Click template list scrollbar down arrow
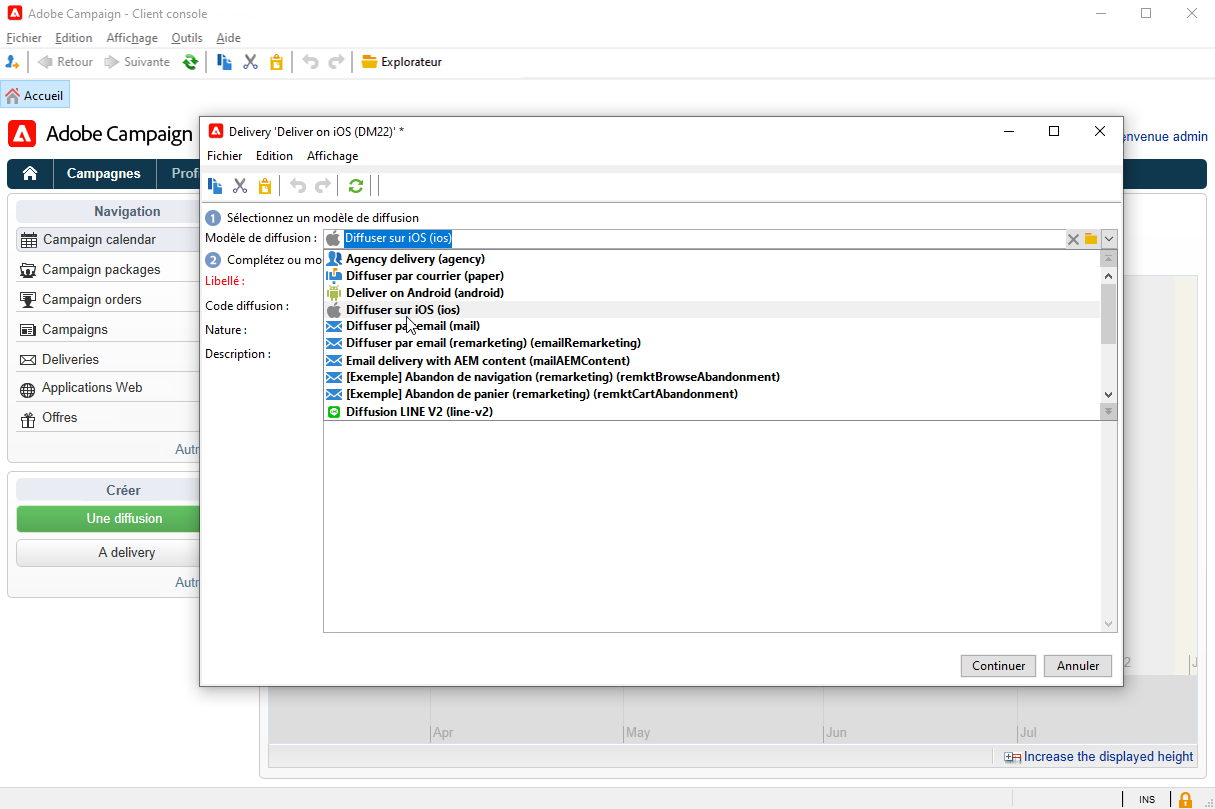This screenshot has height=809, width=1215. coord(1108,395)
